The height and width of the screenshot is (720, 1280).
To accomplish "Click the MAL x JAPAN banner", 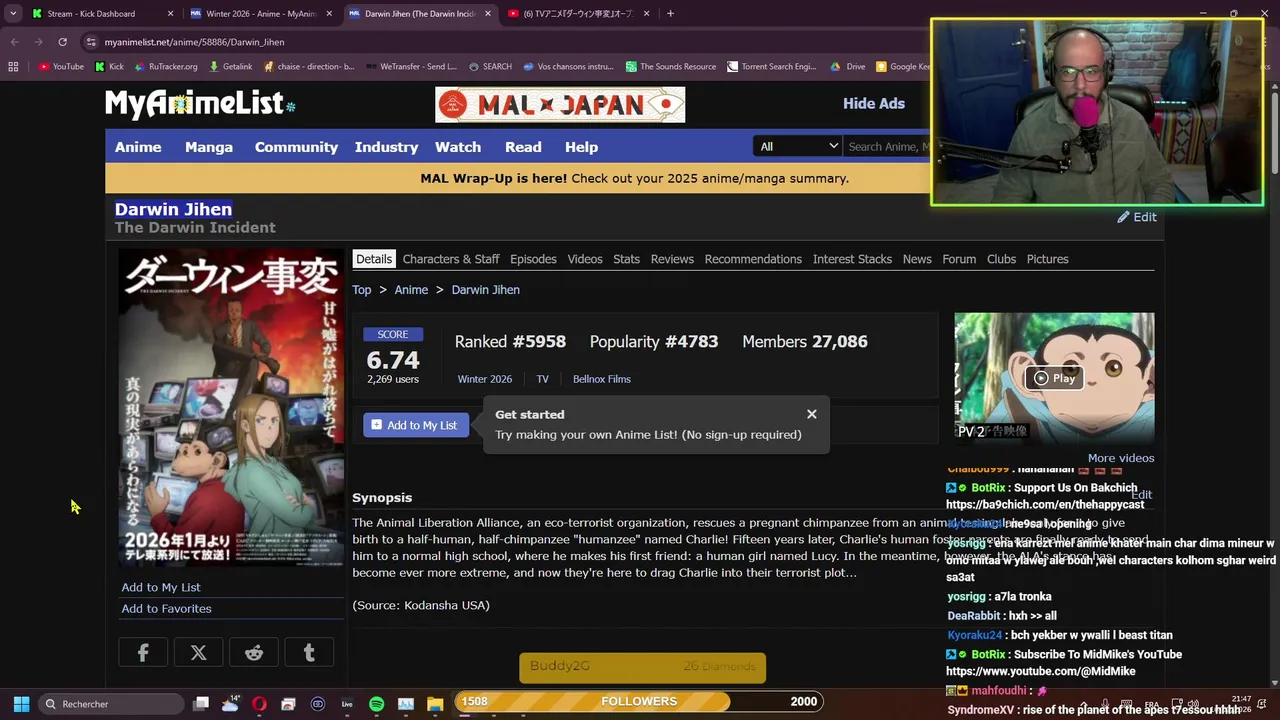I will [x=560, y=104].
